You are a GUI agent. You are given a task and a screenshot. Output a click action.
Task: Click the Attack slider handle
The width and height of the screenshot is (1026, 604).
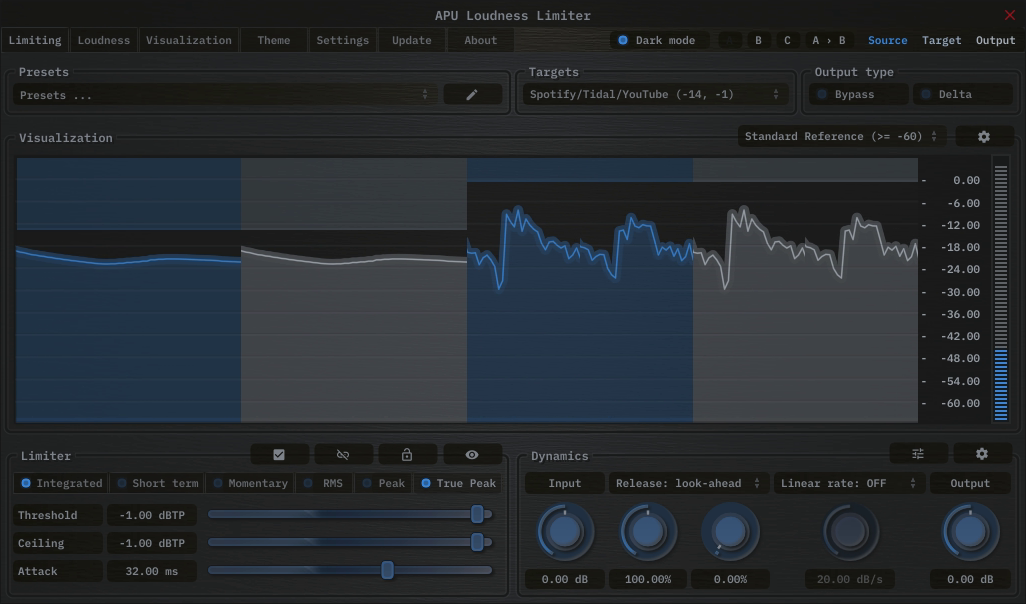[x=387, y=570]
